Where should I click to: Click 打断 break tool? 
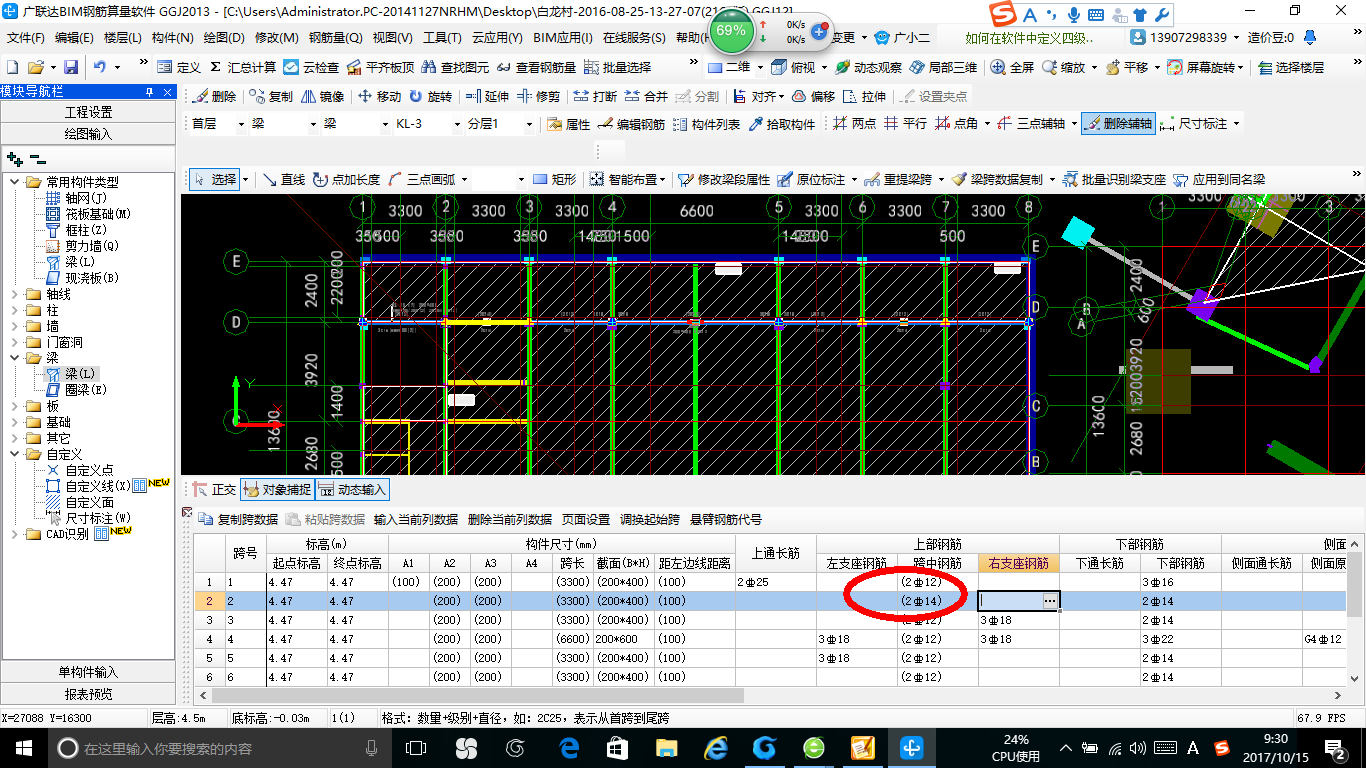click(595, 96)
